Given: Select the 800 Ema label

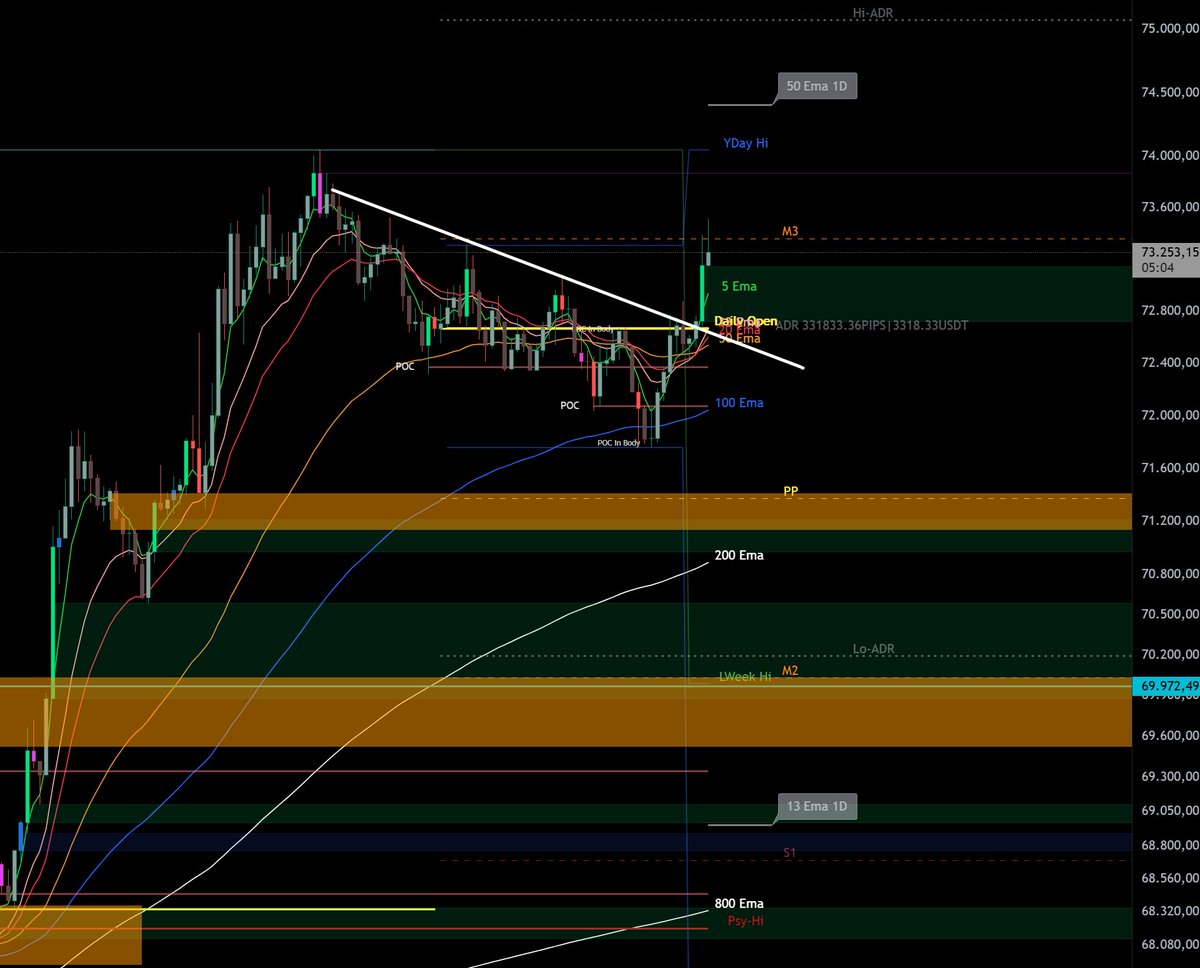Looking at the screenshot, I should point(739,904).
